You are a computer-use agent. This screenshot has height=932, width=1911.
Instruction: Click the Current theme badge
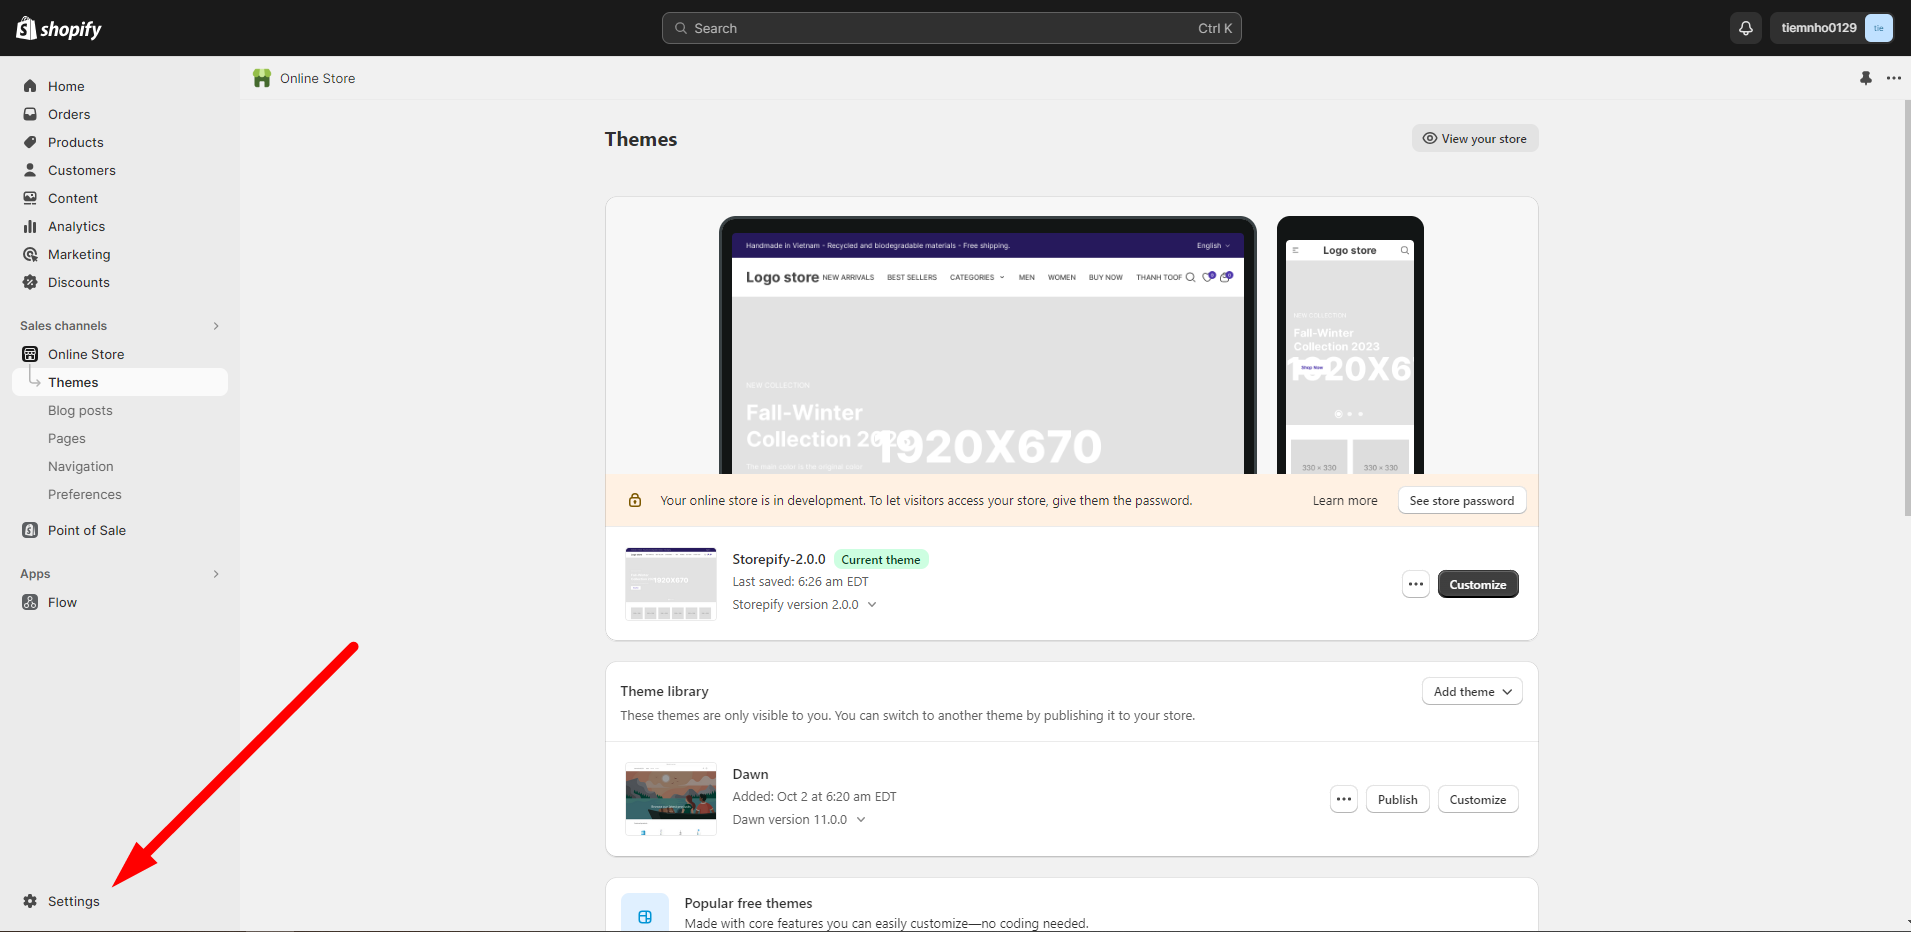coord(881,559)
